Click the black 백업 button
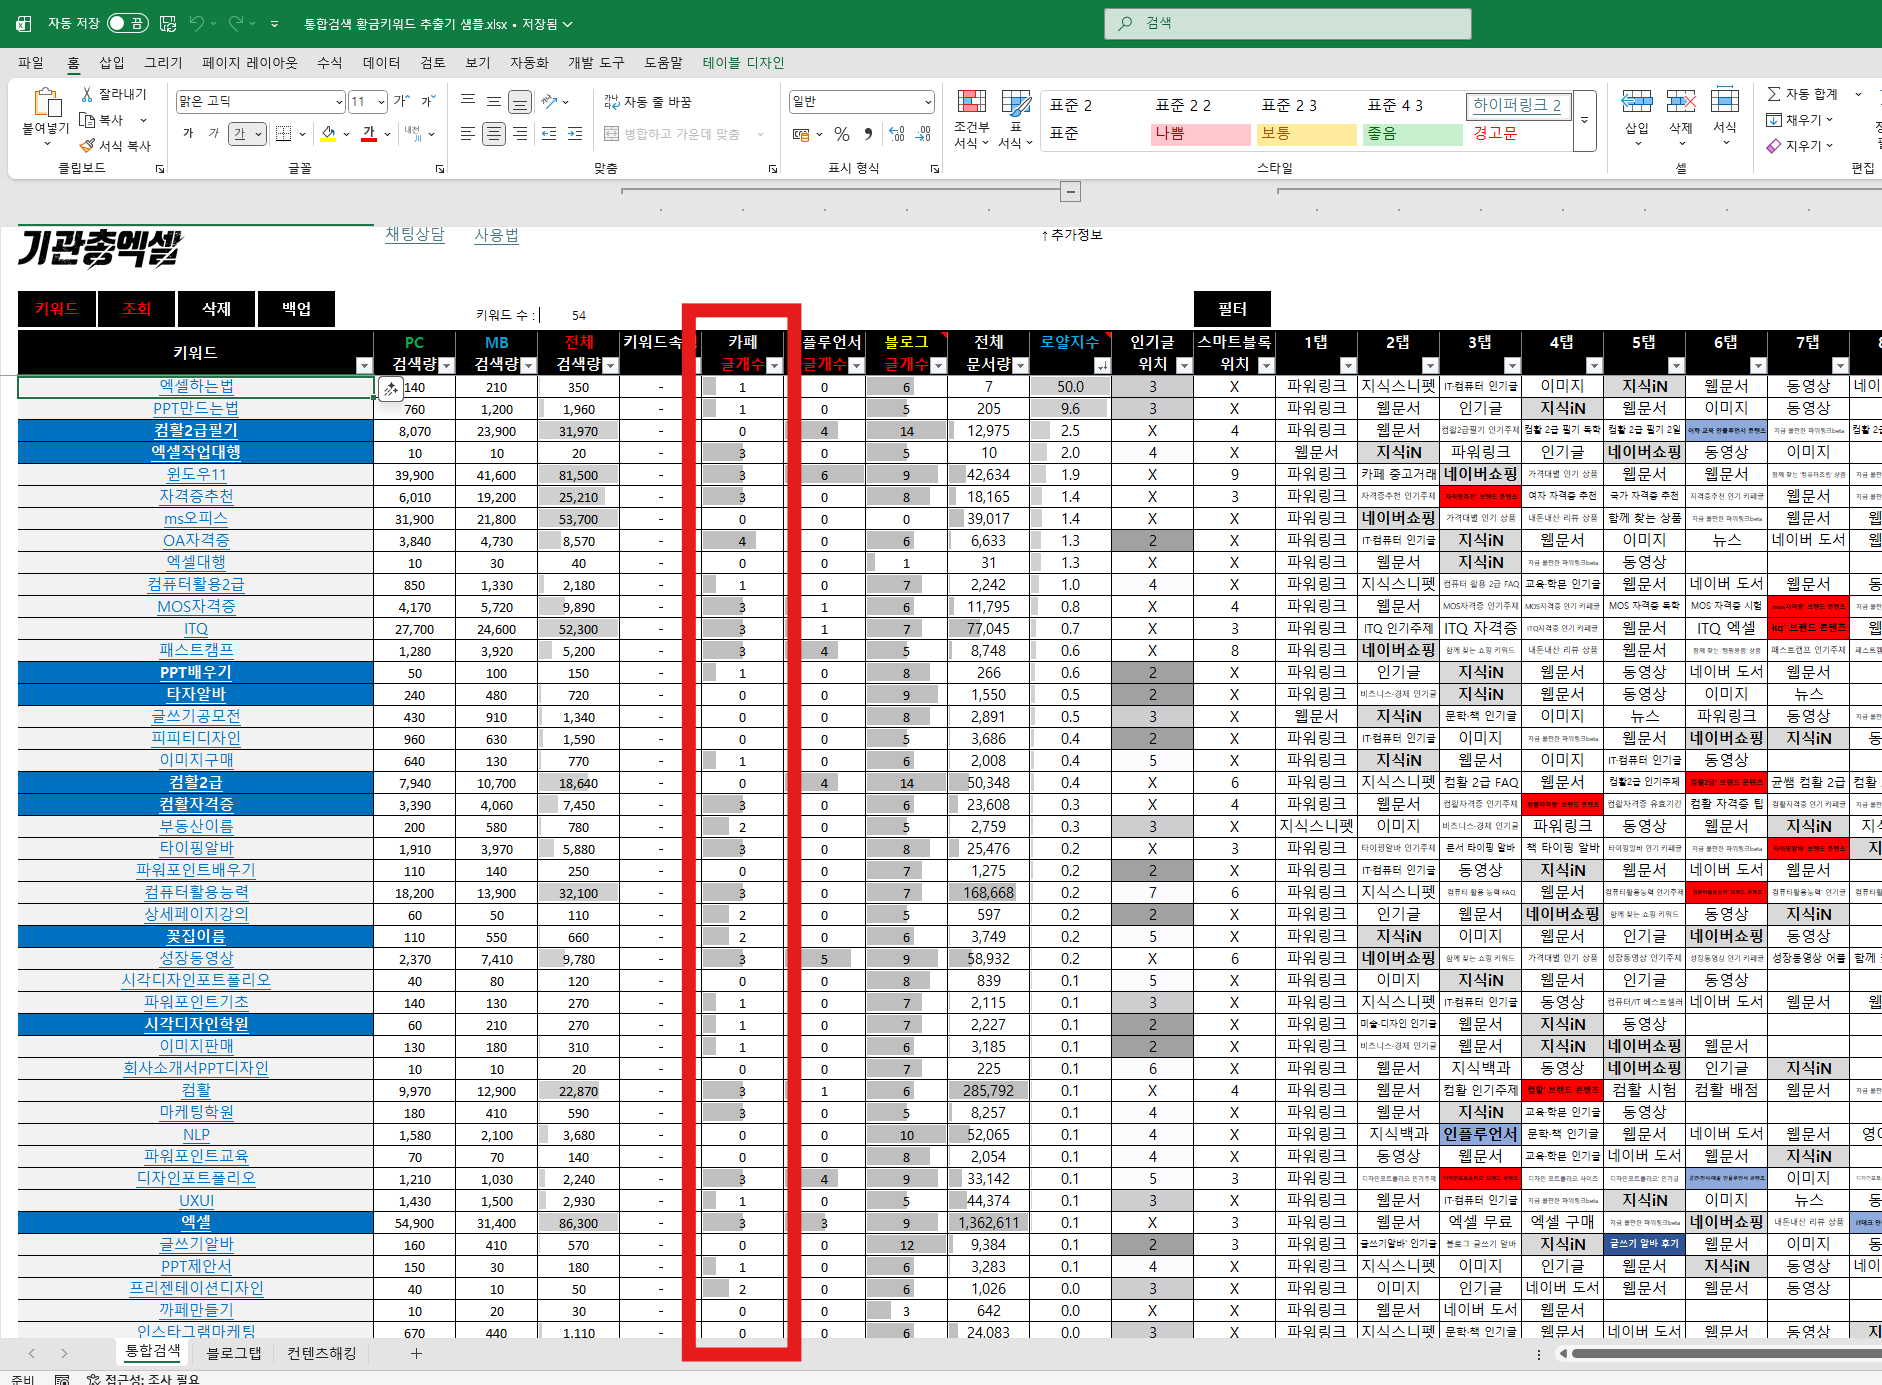This screenshot has width=1882, height=1385. [296, 309]
